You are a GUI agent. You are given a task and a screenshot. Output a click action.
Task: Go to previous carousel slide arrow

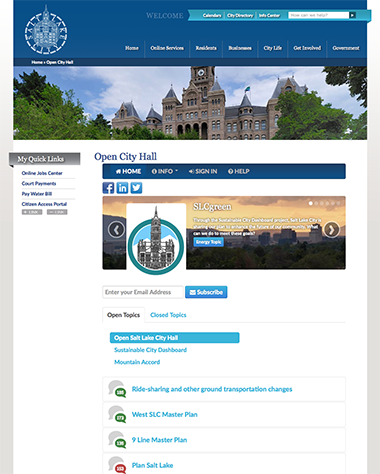coord(116,229)
